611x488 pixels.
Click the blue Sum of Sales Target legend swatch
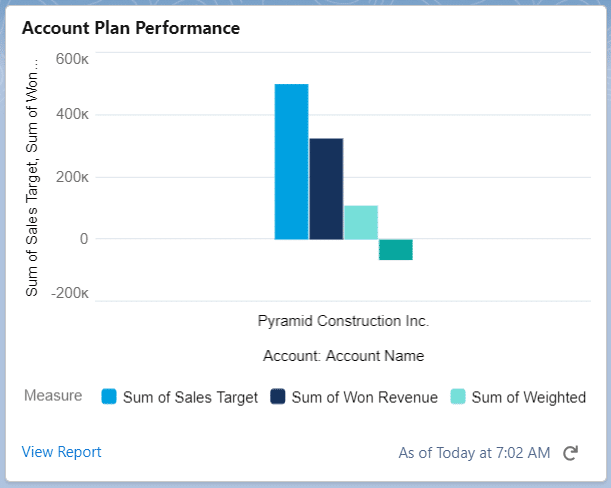click(x=109, y=397)
